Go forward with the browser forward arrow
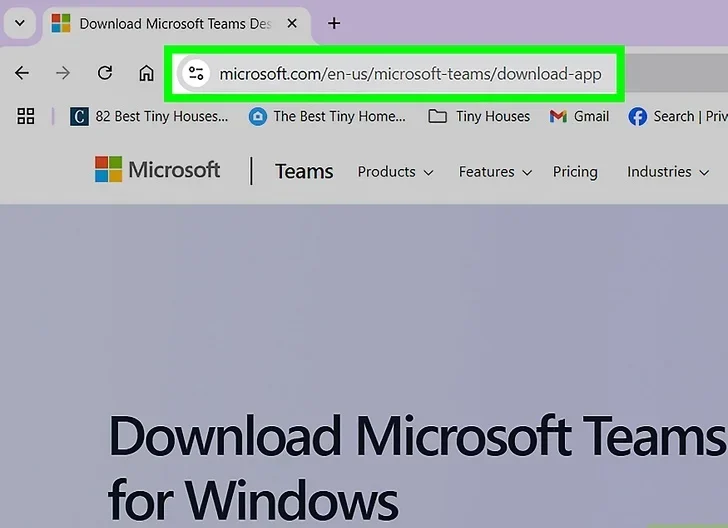The height and width of the screenshot is (528, 728). (x=63, y=73)
